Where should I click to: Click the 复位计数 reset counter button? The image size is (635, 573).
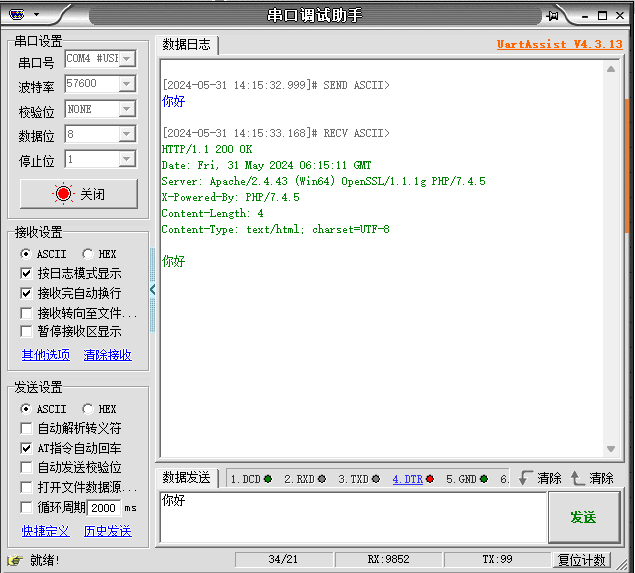click(582, 560)
